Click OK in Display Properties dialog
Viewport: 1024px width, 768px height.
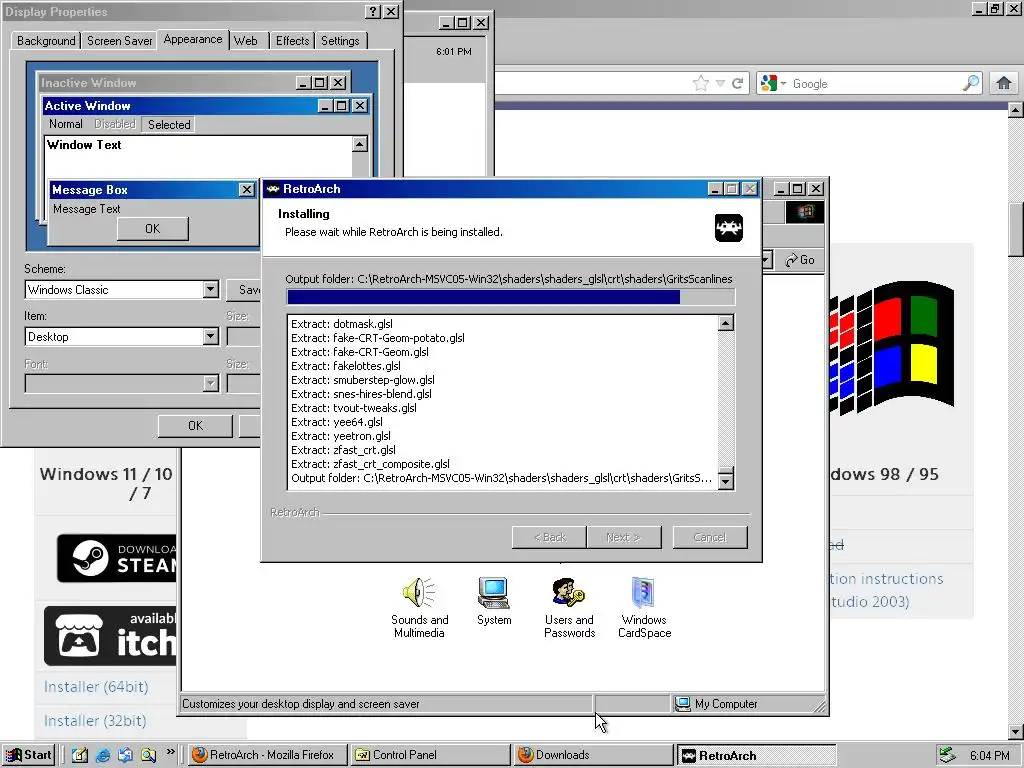pyautogui.click(x=195, y=426)
